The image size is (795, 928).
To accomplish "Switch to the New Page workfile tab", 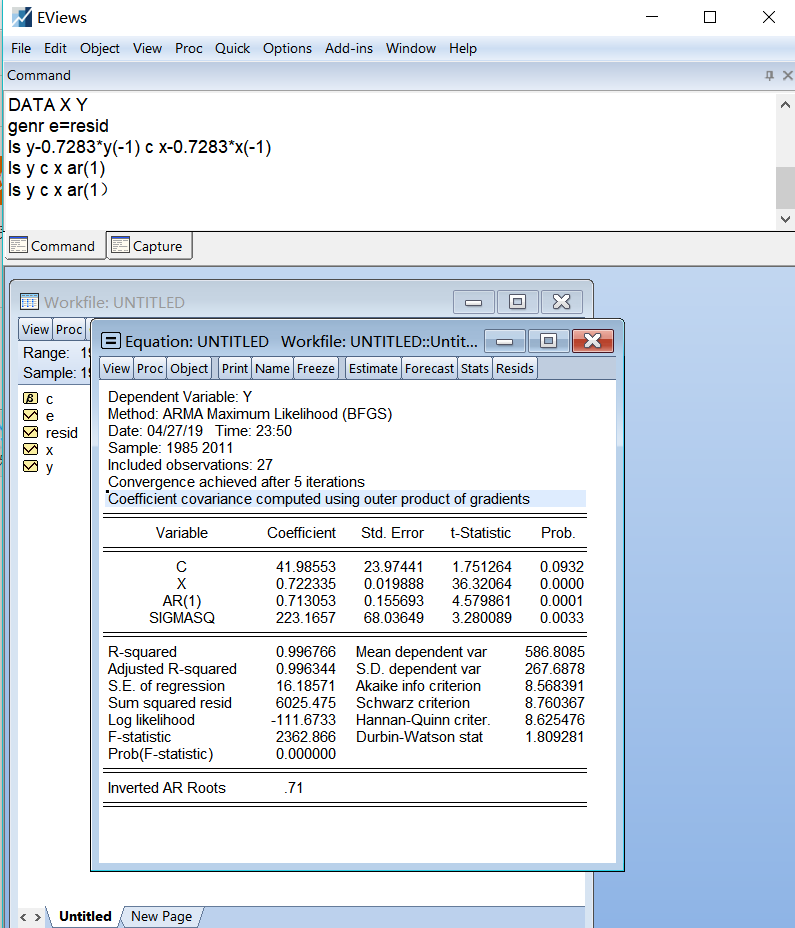I will tap(161, 916).
